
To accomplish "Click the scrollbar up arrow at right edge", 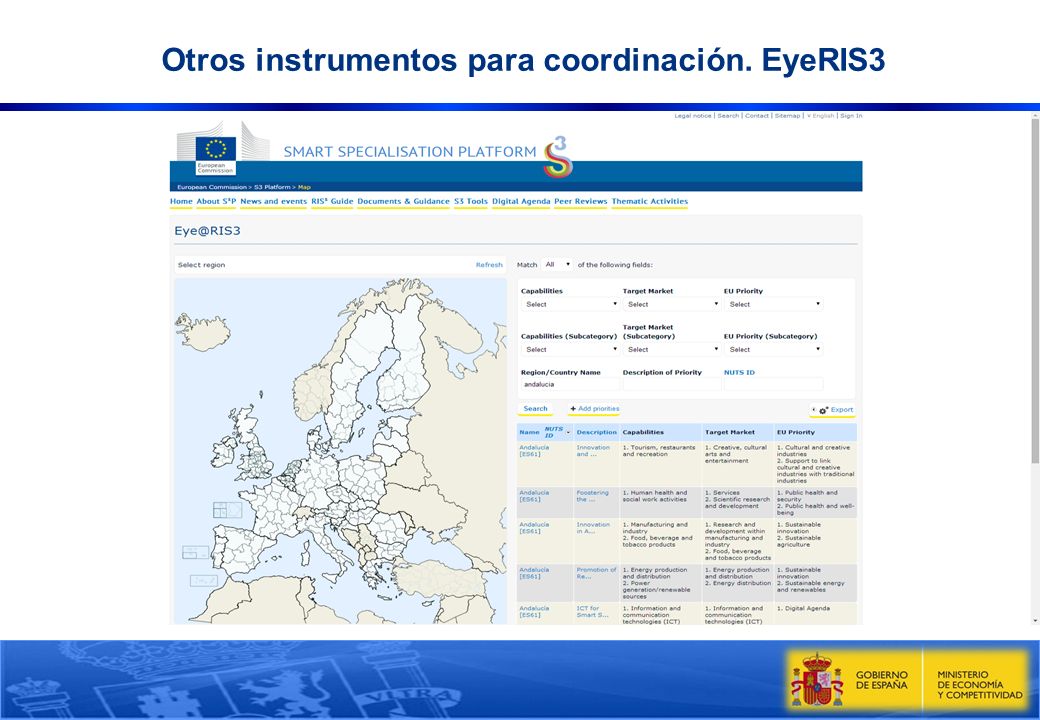I will pyautogui.click(x=1035, y=116).
